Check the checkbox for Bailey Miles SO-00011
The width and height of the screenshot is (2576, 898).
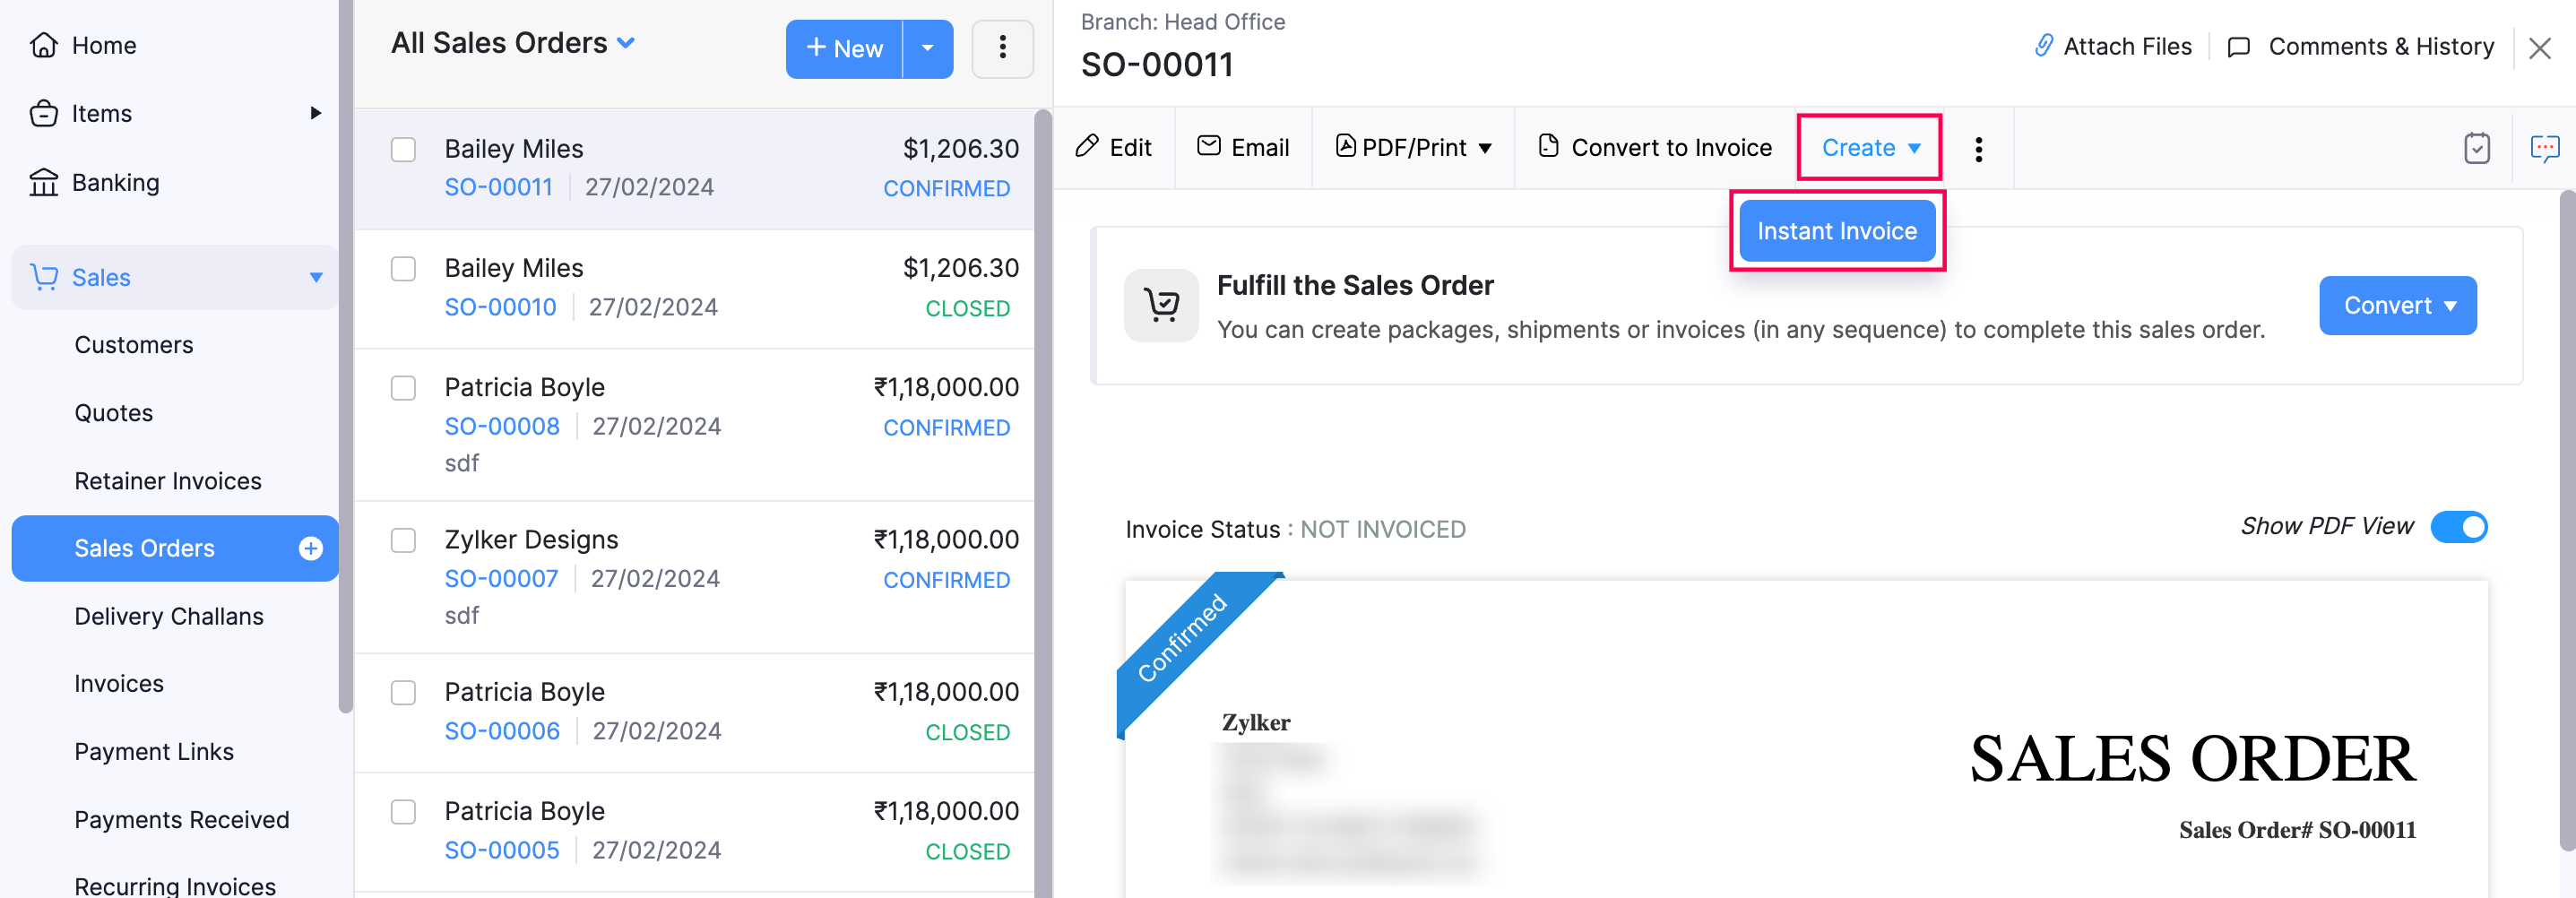click(x=404, y=150)
